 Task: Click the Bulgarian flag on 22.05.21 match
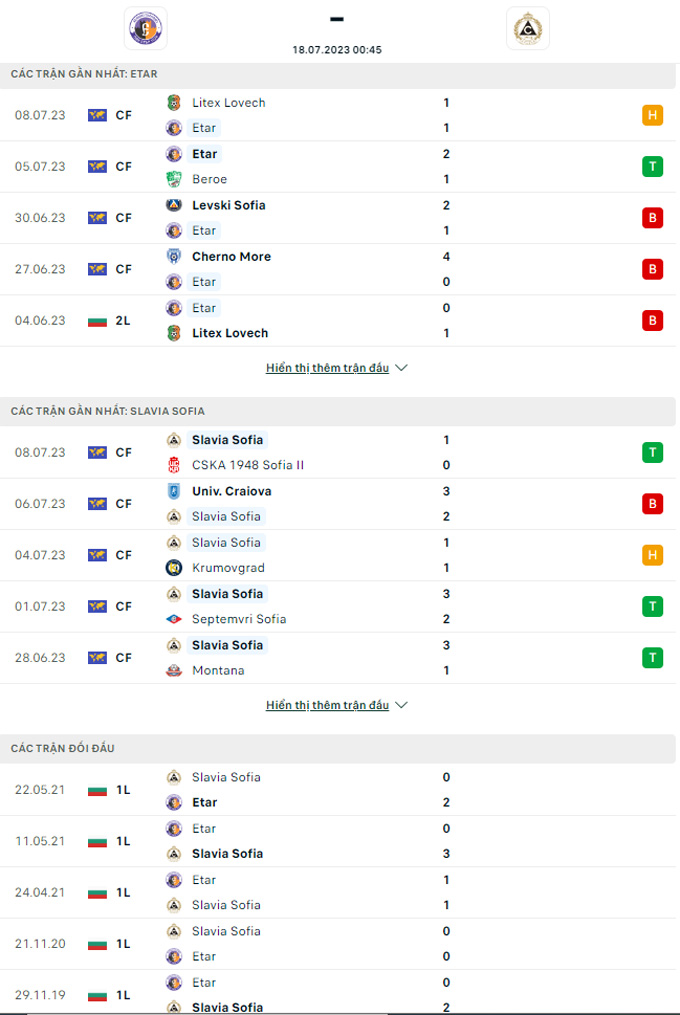click(97, 790)
